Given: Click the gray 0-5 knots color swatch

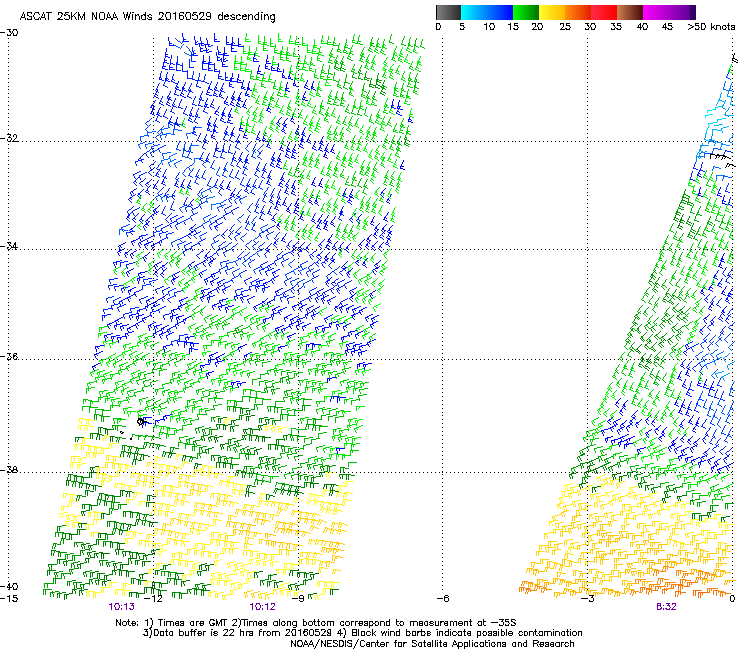Looking at the screenshot, I should click(448, 13).
